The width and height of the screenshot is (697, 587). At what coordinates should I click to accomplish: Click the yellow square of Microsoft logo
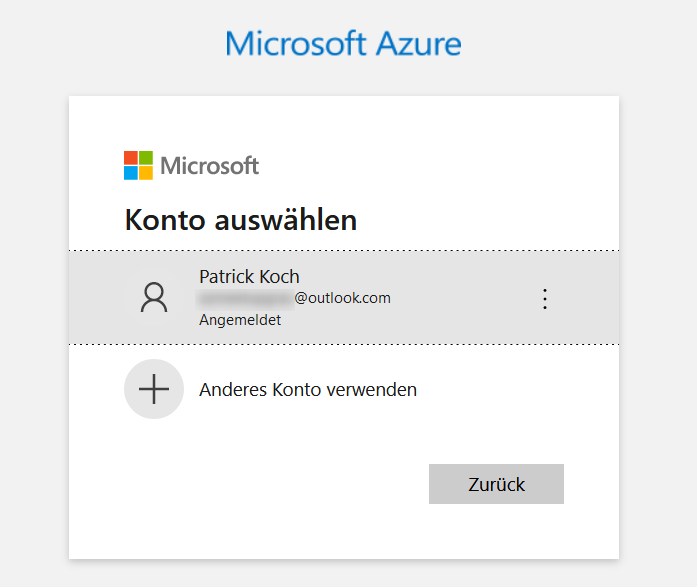(x=146, y=173)
